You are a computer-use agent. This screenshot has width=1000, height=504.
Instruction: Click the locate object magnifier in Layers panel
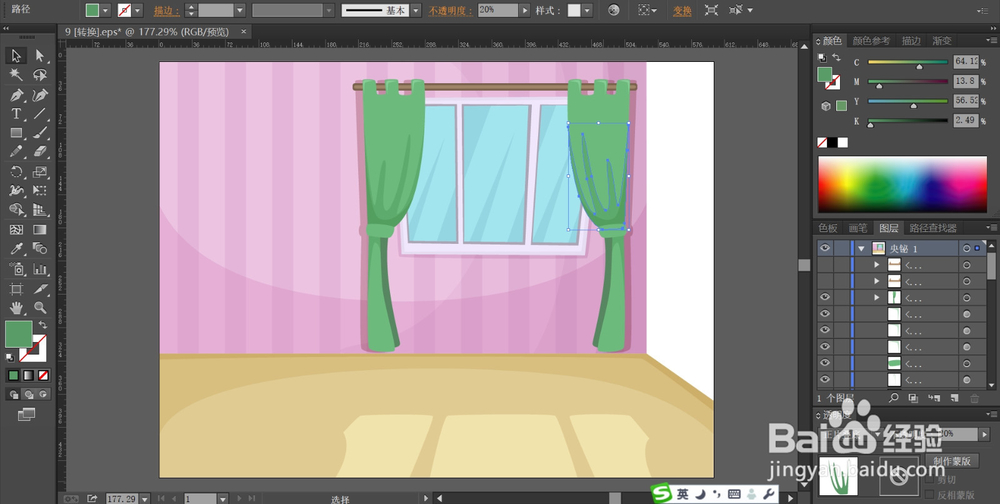click(894, 398)
